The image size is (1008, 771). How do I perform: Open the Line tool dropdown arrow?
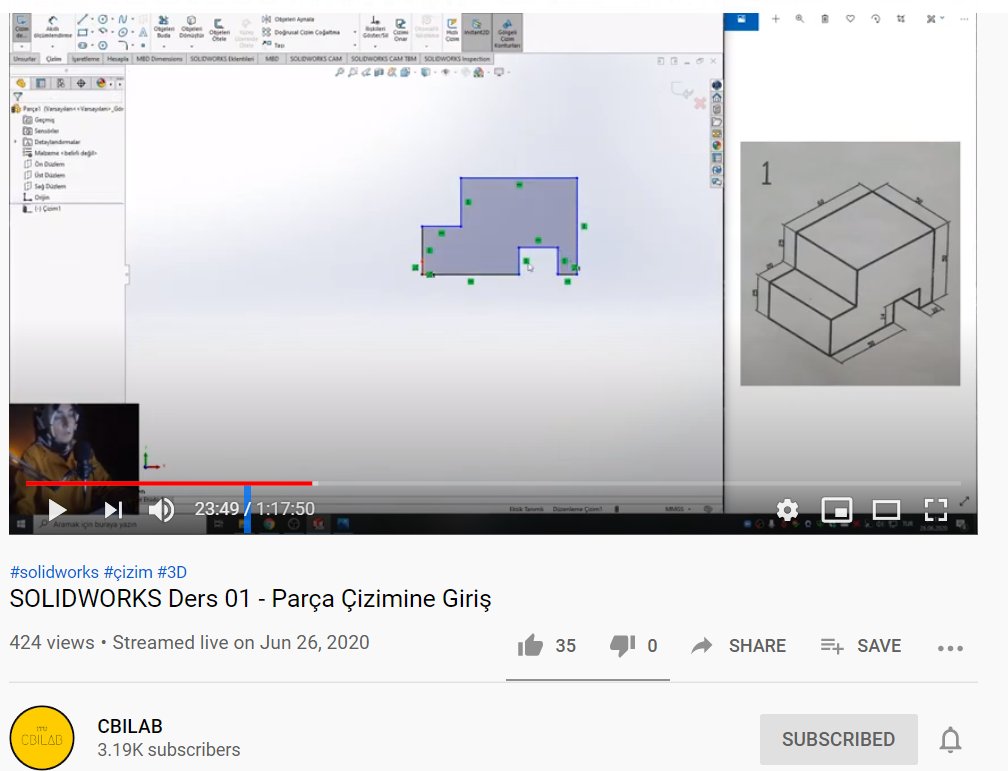[x=93, y=20]
